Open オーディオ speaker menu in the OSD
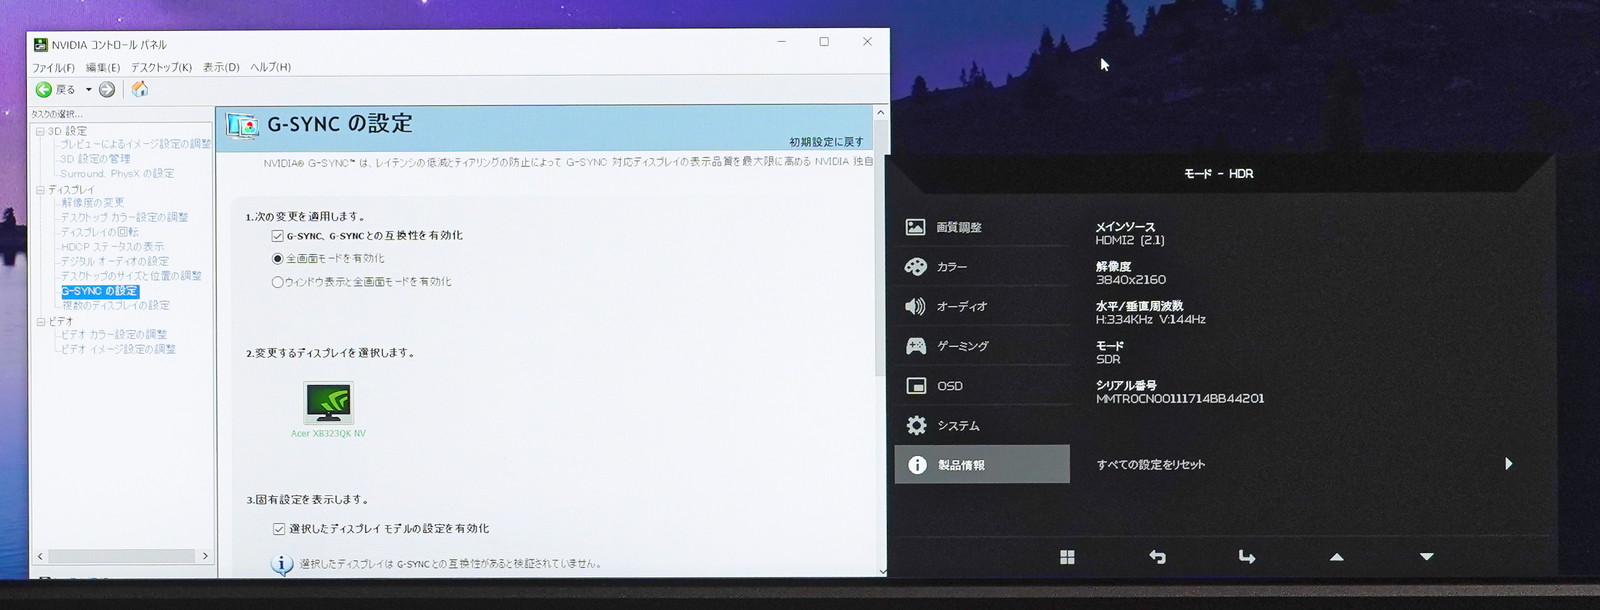Screen dimensions: 1600x610 pos(982,306)
